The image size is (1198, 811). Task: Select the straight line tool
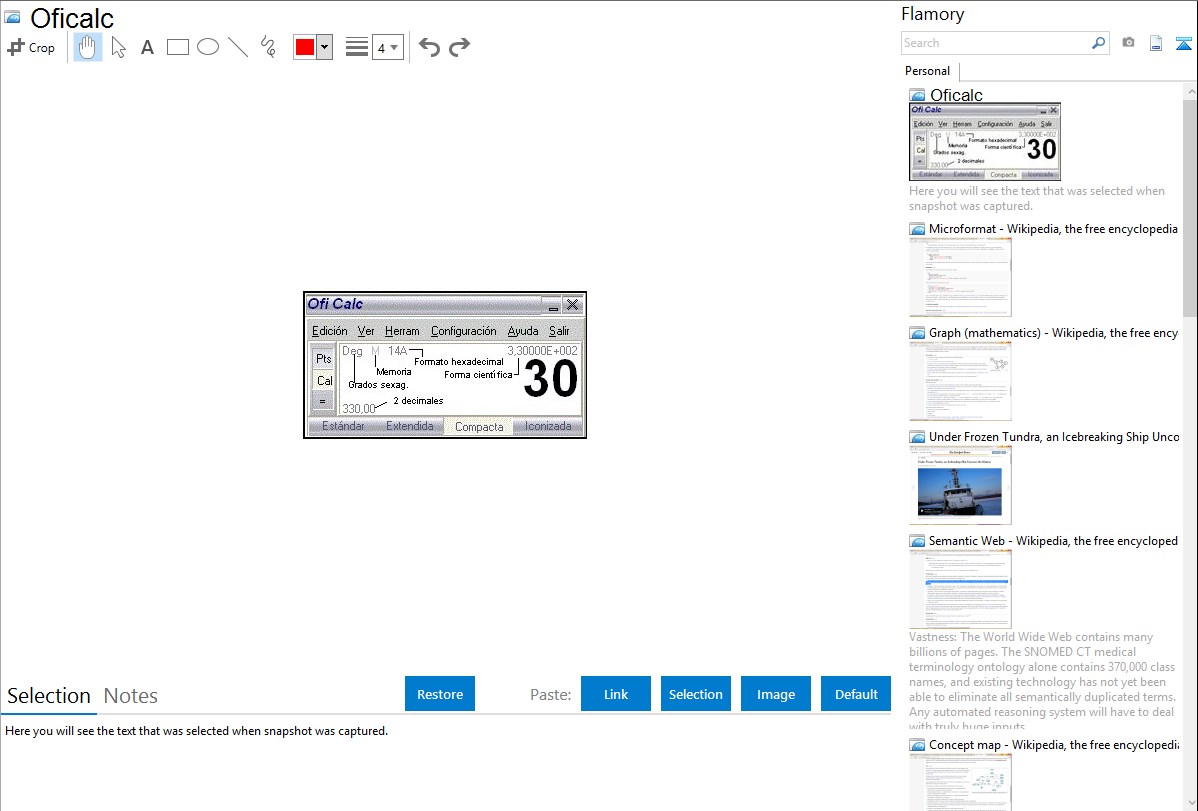click(238, 47)
